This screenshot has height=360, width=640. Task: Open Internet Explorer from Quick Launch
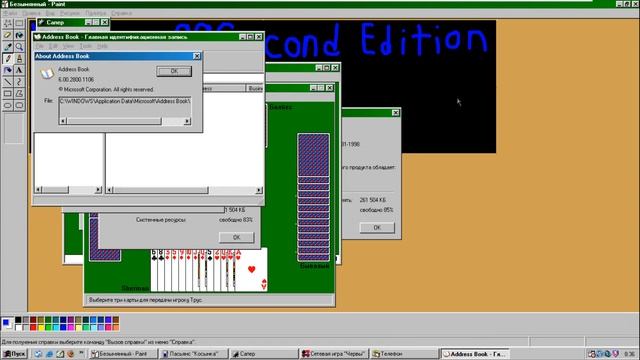tap(49, 354)
